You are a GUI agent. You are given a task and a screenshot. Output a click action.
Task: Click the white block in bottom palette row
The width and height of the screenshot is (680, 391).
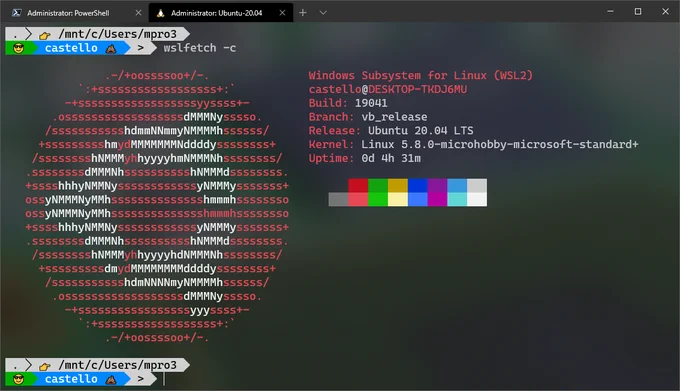click(477, 199)
